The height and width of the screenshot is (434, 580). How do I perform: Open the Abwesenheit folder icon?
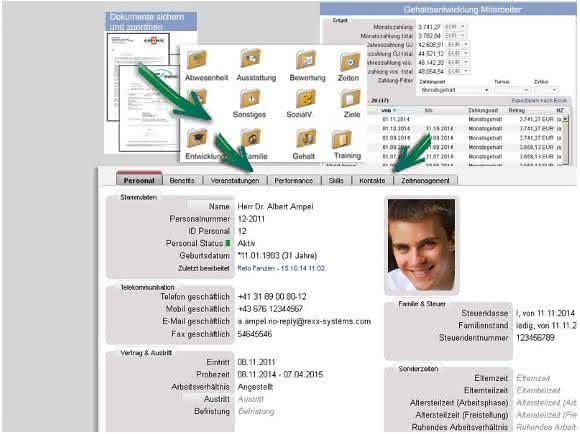coord(197,59)
